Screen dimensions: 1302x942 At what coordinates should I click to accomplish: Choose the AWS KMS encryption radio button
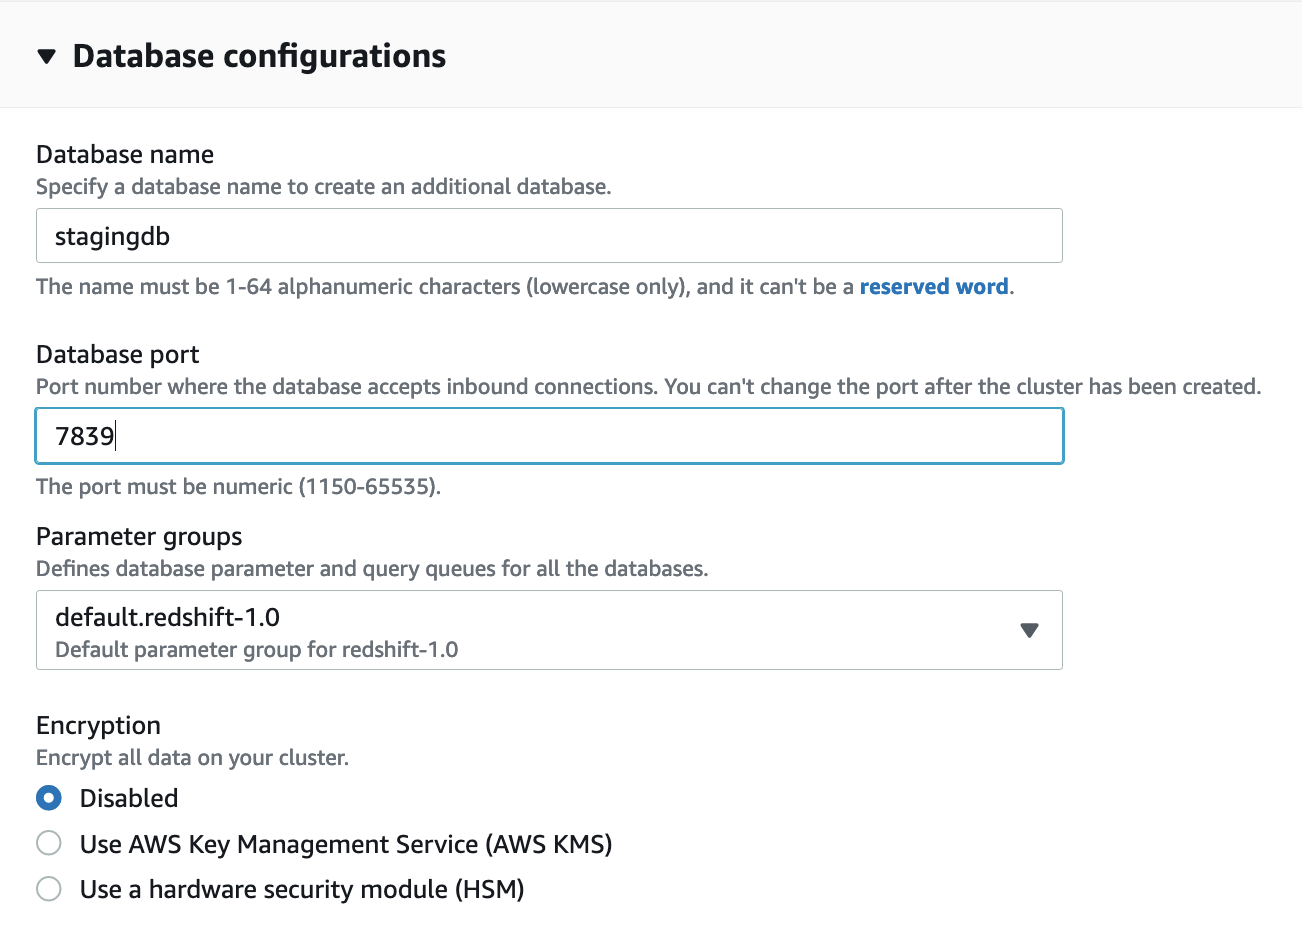pos(49,844)
